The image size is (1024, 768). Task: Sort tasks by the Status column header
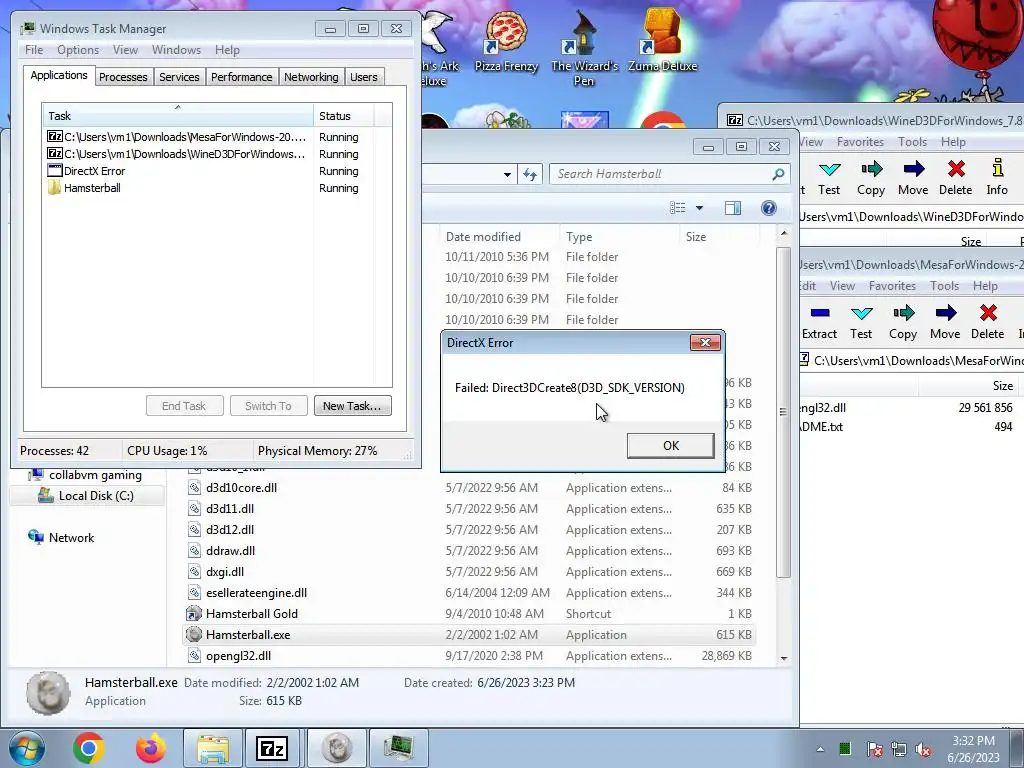(344, 116)
